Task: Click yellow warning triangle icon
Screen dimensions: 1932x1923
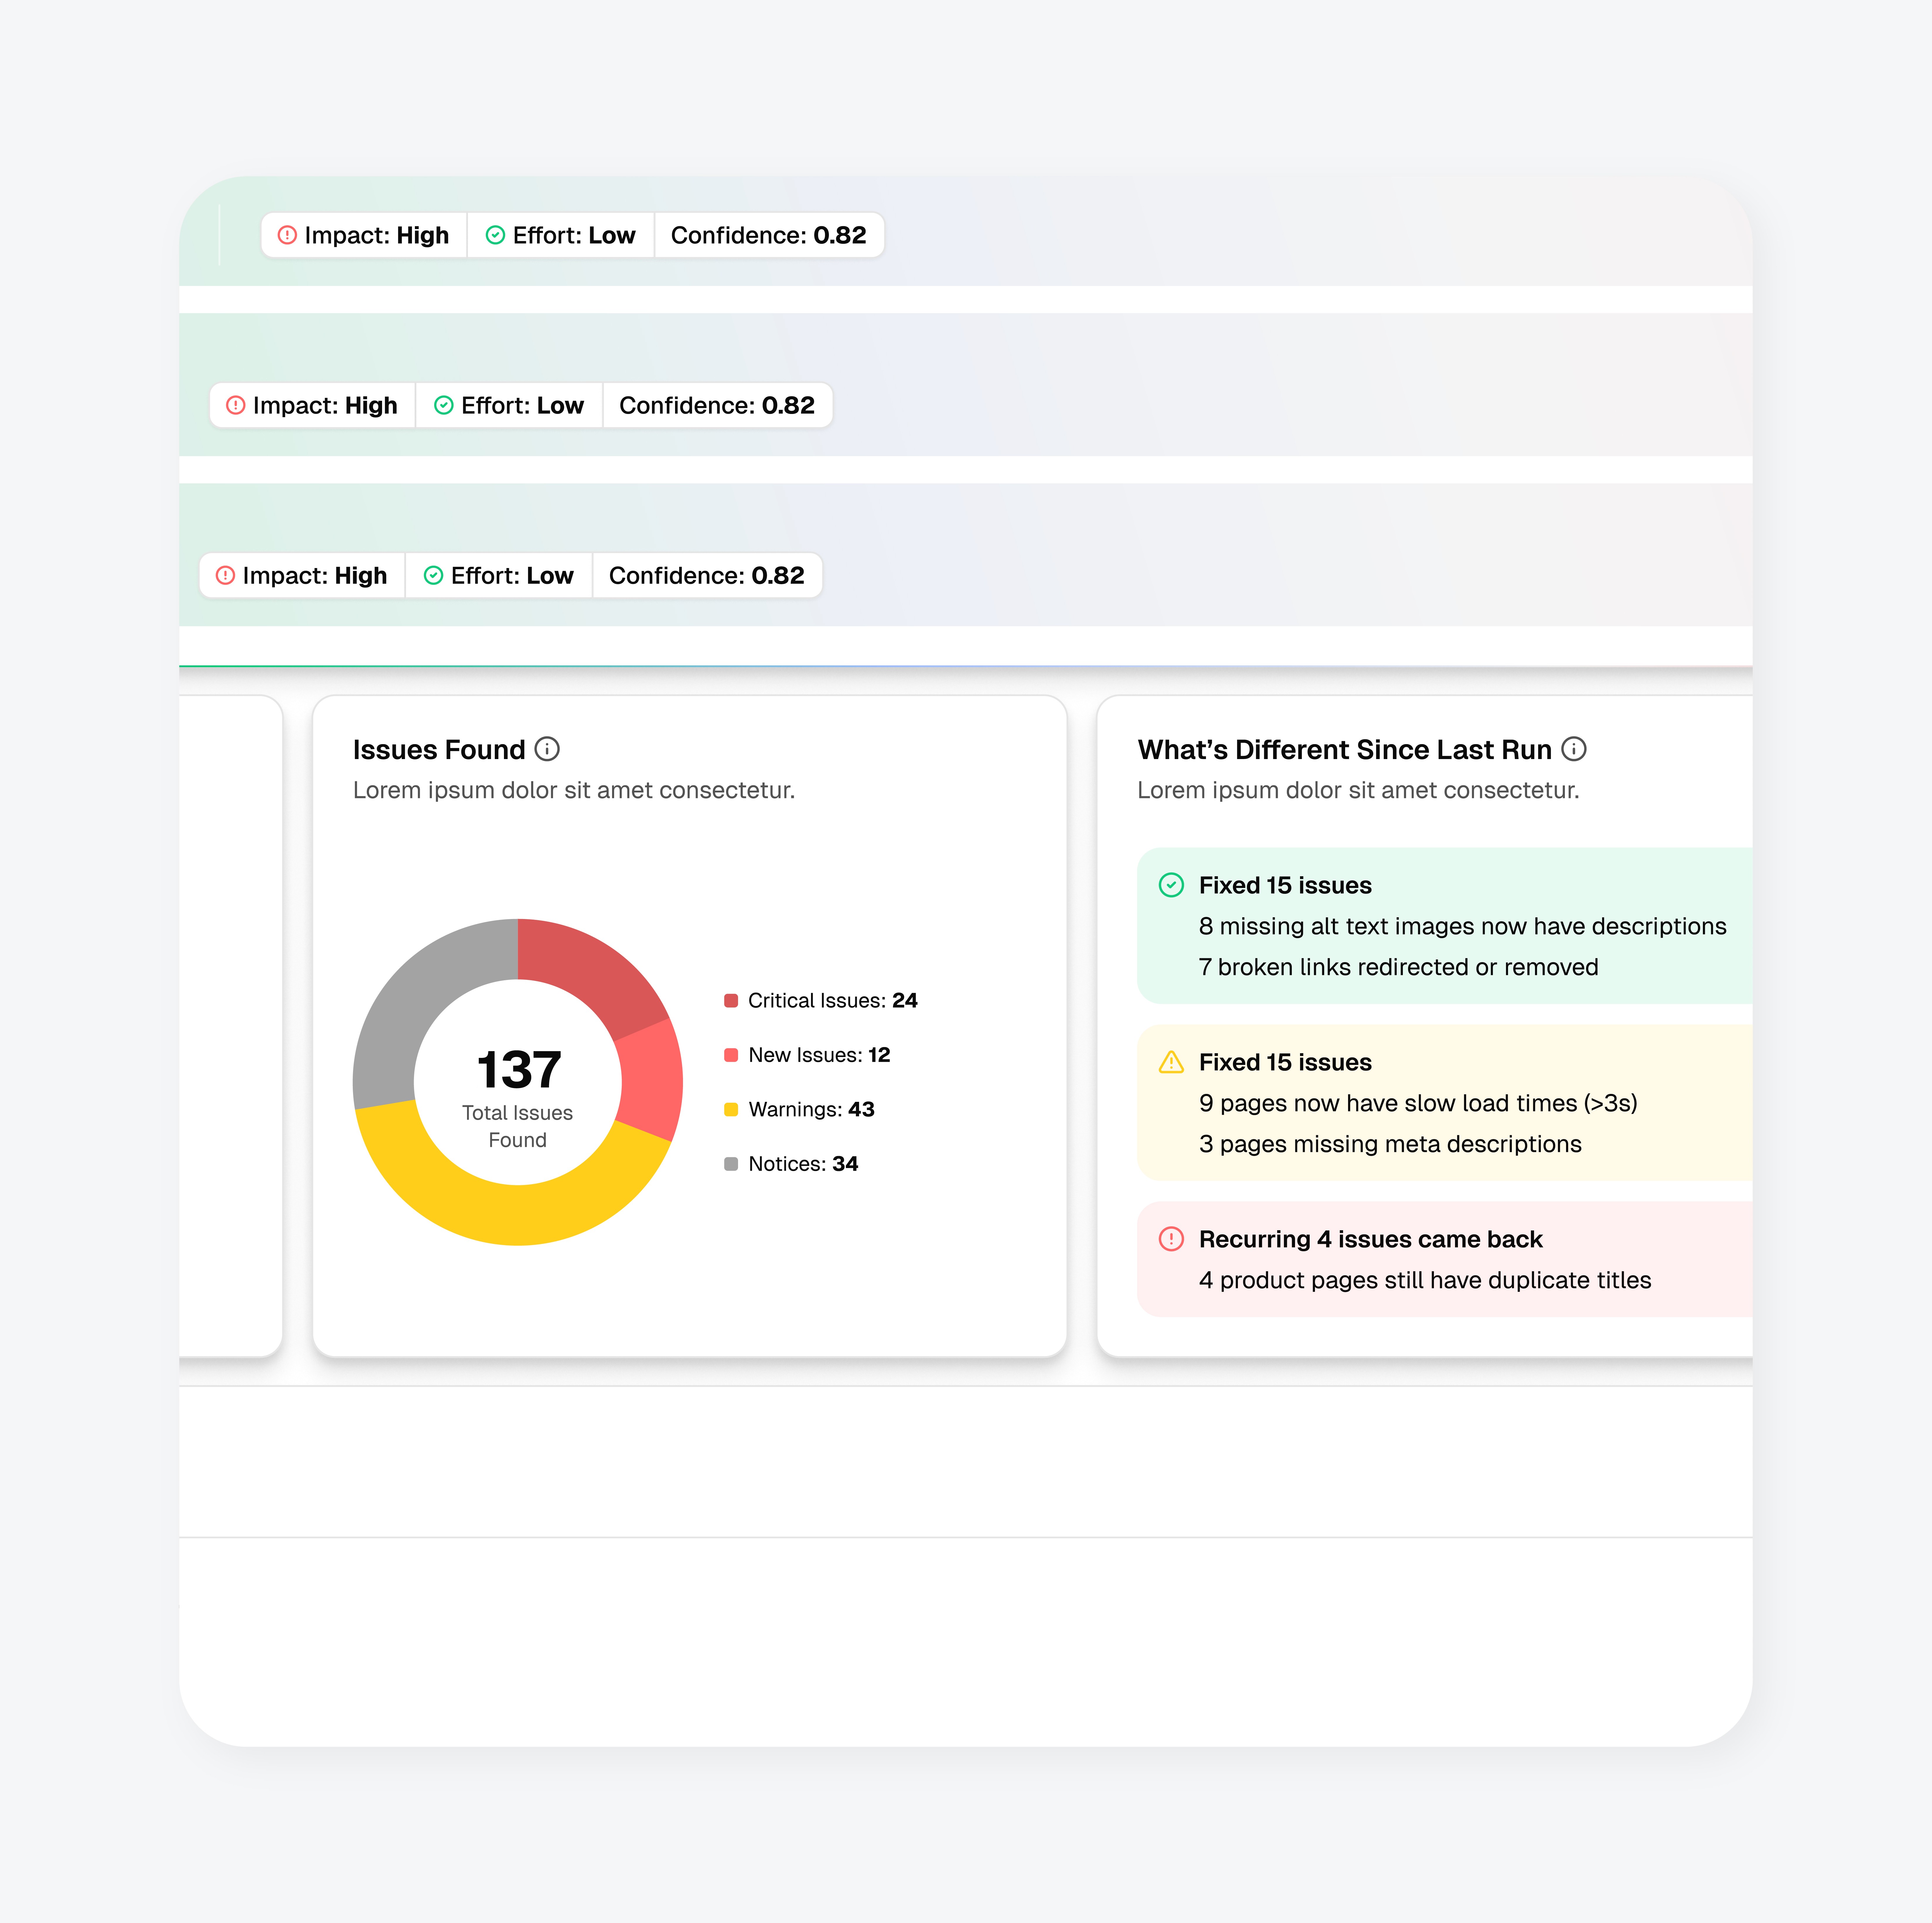Action: 1171,1062
